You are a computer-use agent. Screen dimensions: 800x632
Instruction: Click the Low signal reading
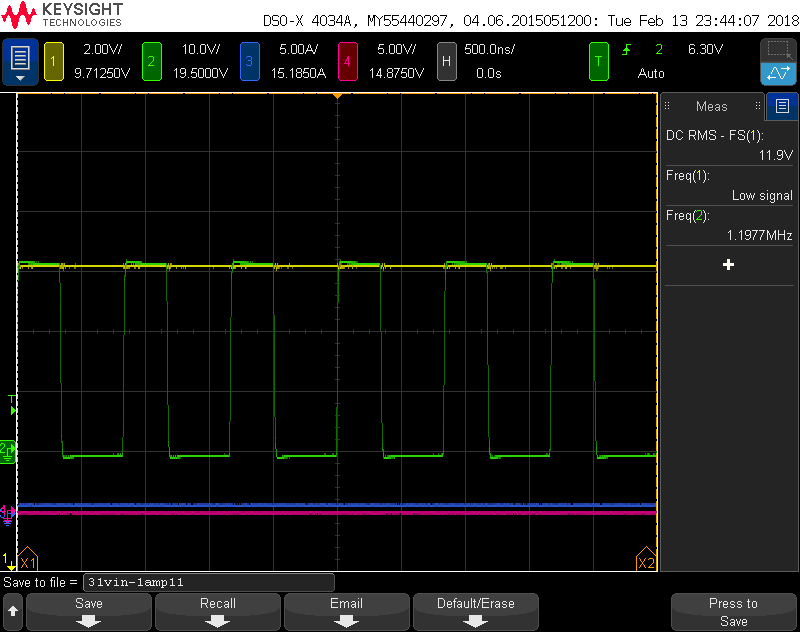762,195
